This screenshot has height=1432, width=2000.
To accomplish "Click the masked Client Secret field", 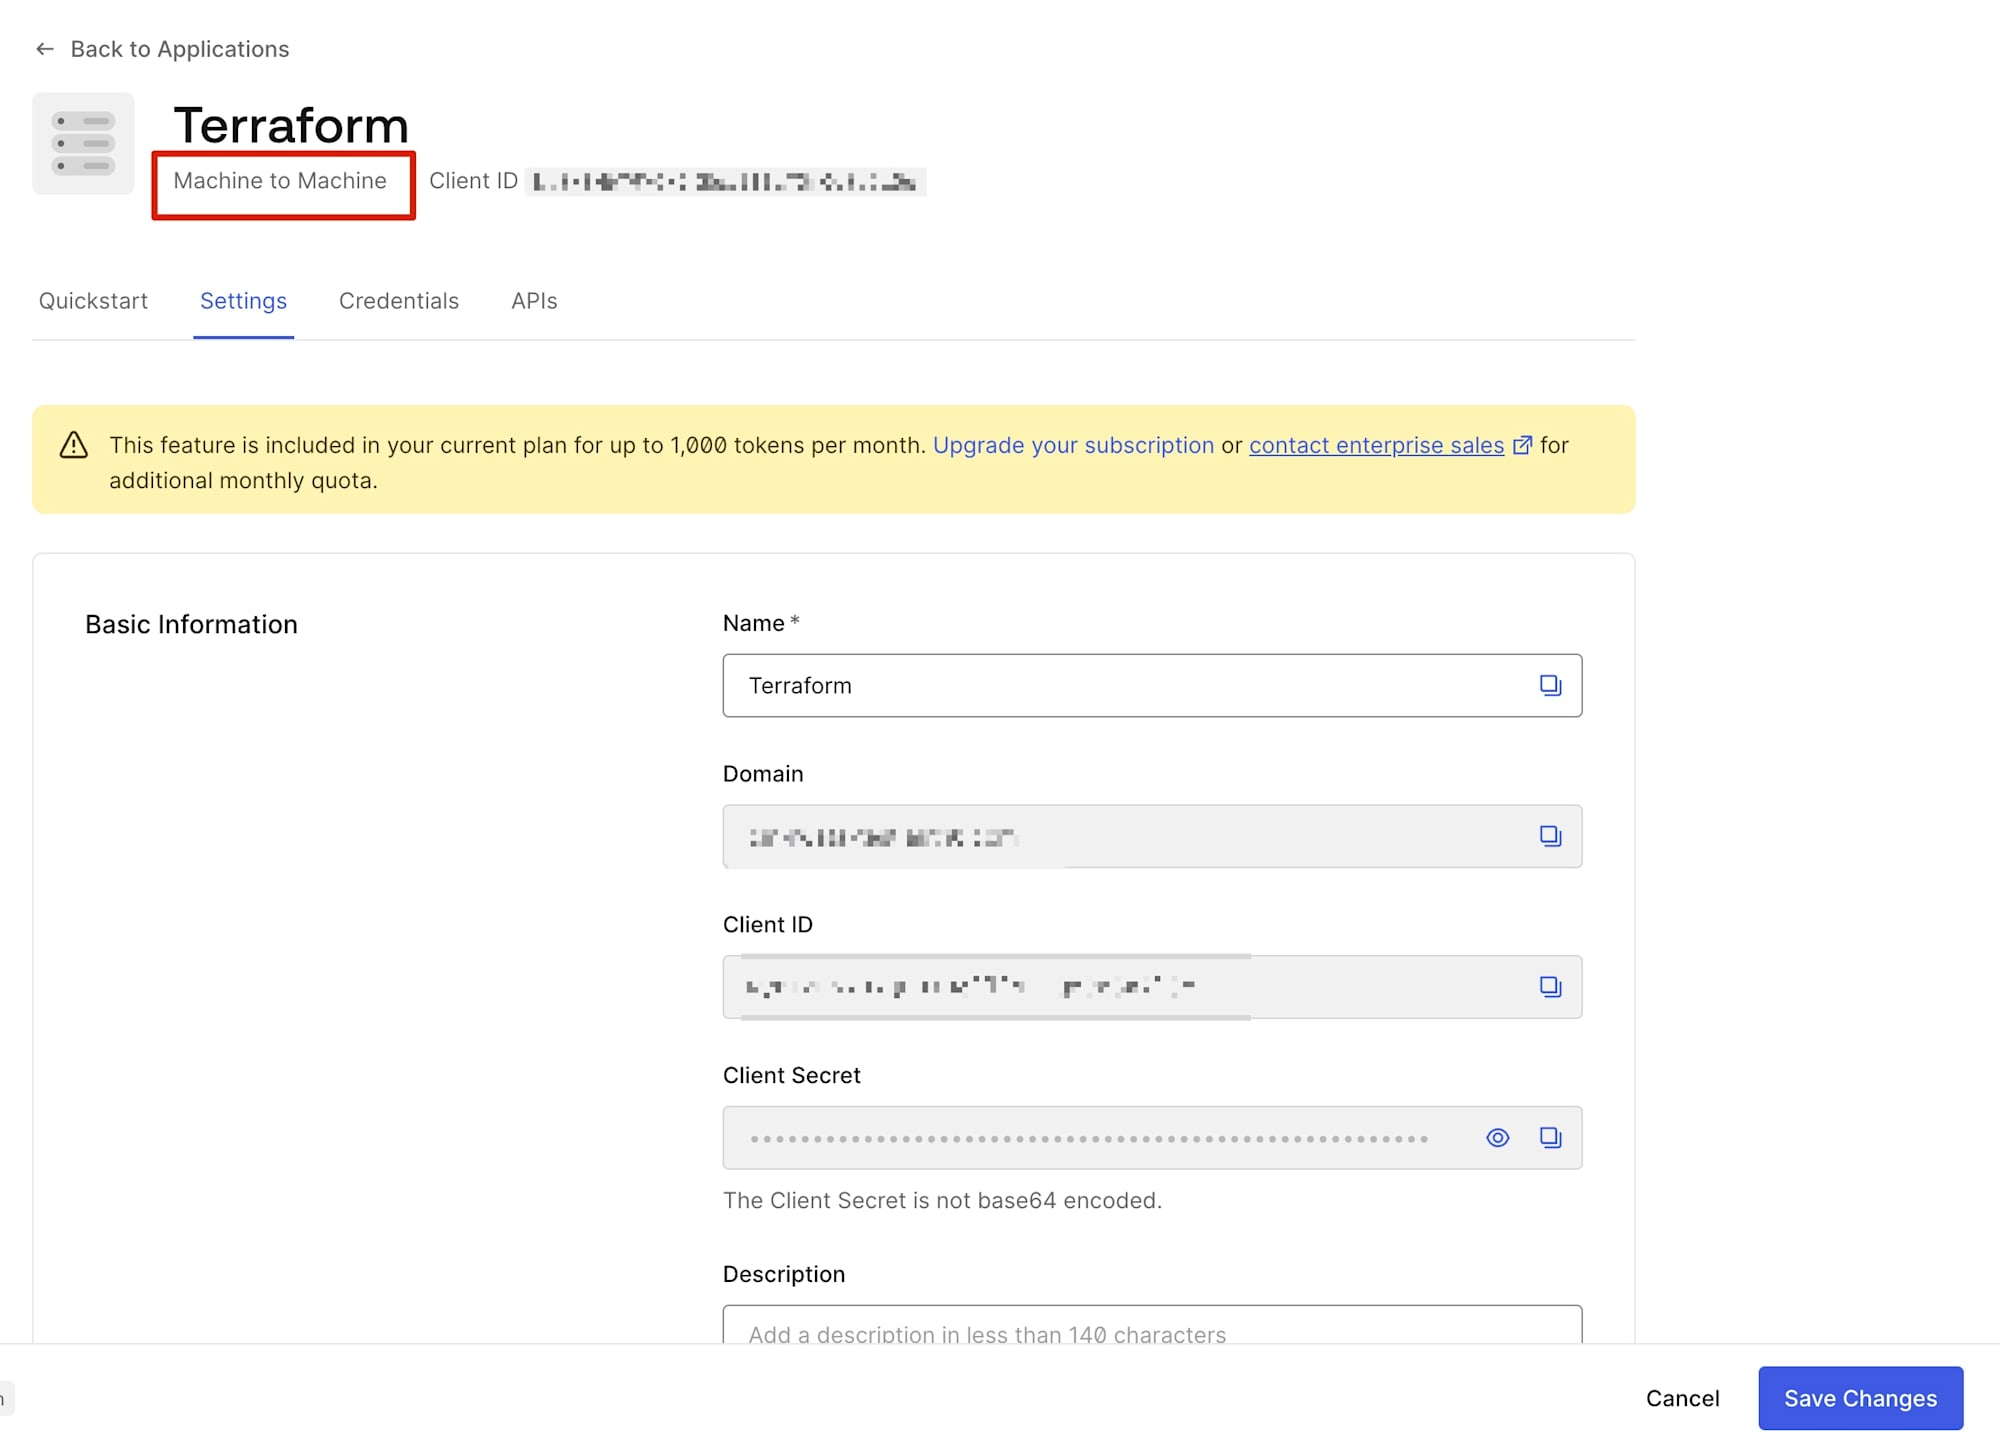I will [1152, 1138].
